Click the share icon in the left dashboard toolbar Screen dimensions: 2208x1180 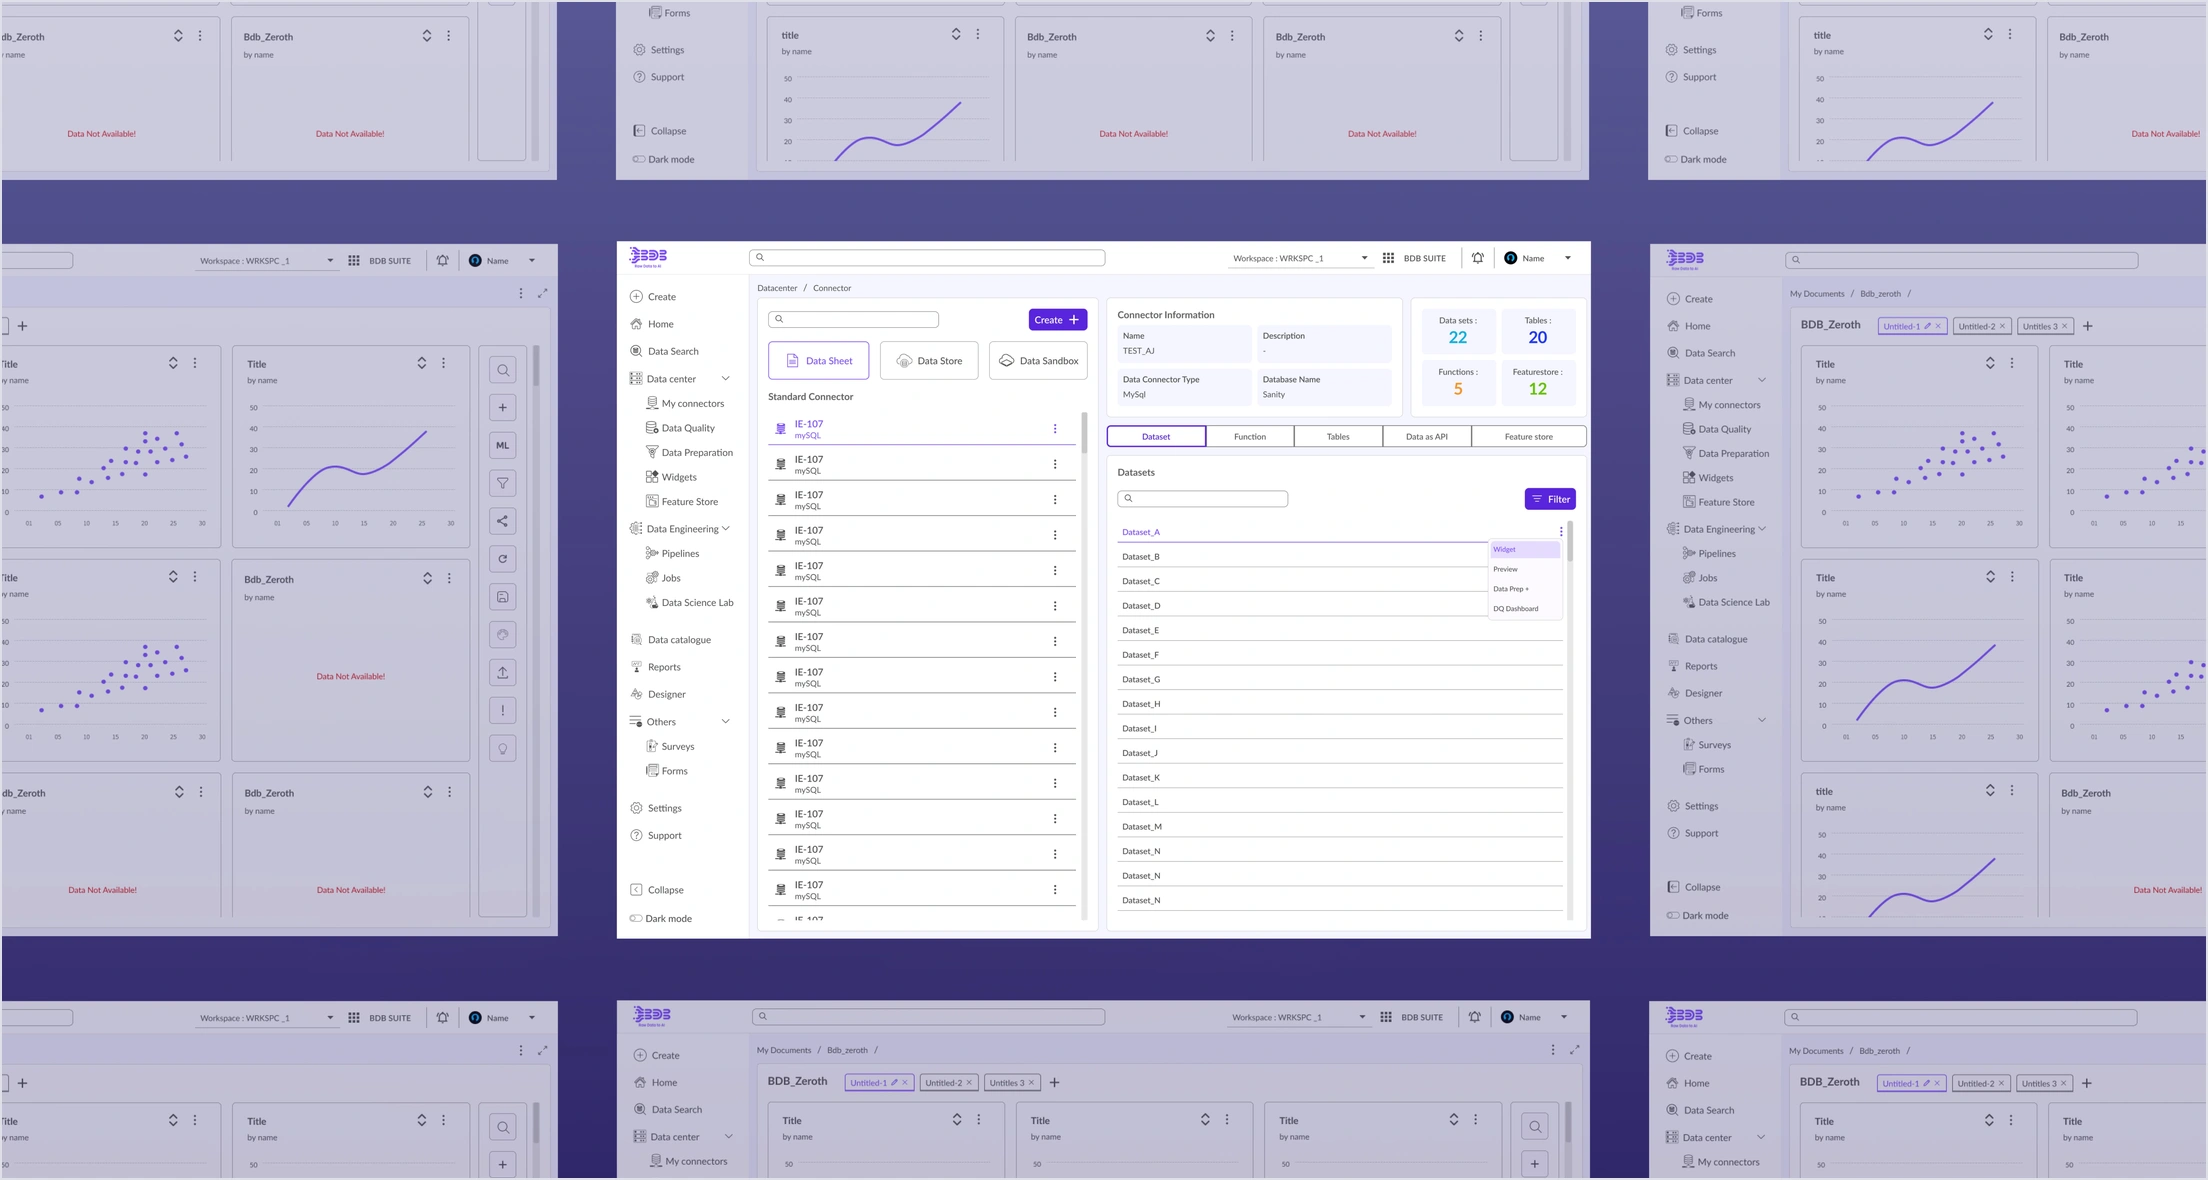[502, 521]
